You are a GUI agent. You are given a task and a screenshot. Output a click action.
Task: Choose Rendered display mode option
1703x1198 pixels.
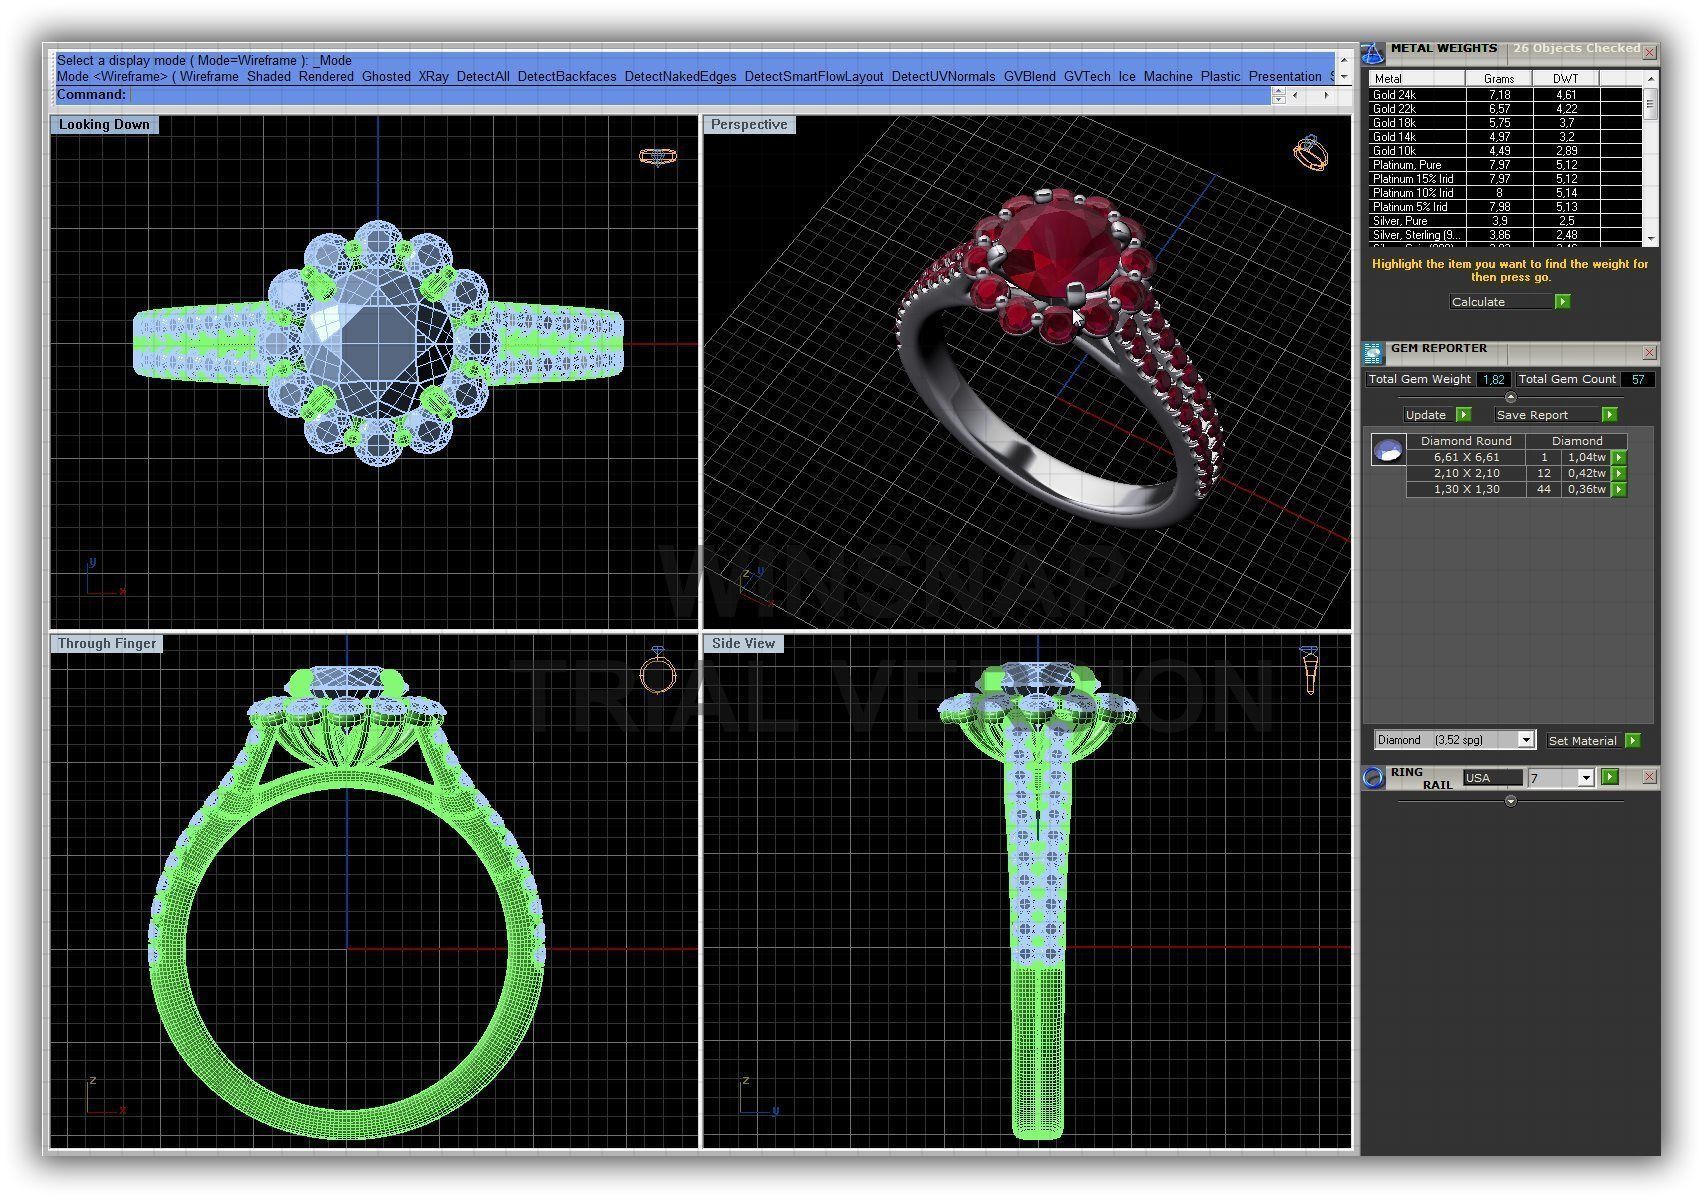click(x=326, y=76)
